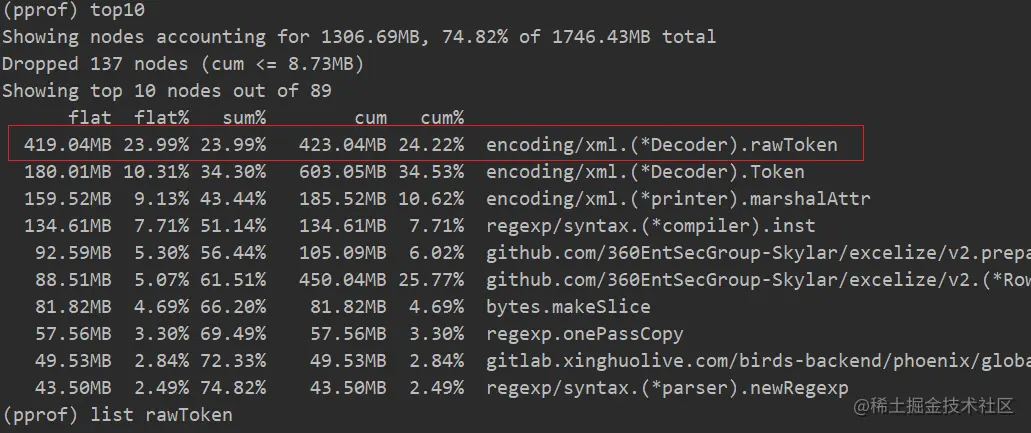Open the excelize/v2.prepa... github path
Image resolution: width=1031 pixels, height=433 pixels.
point(757,253)
